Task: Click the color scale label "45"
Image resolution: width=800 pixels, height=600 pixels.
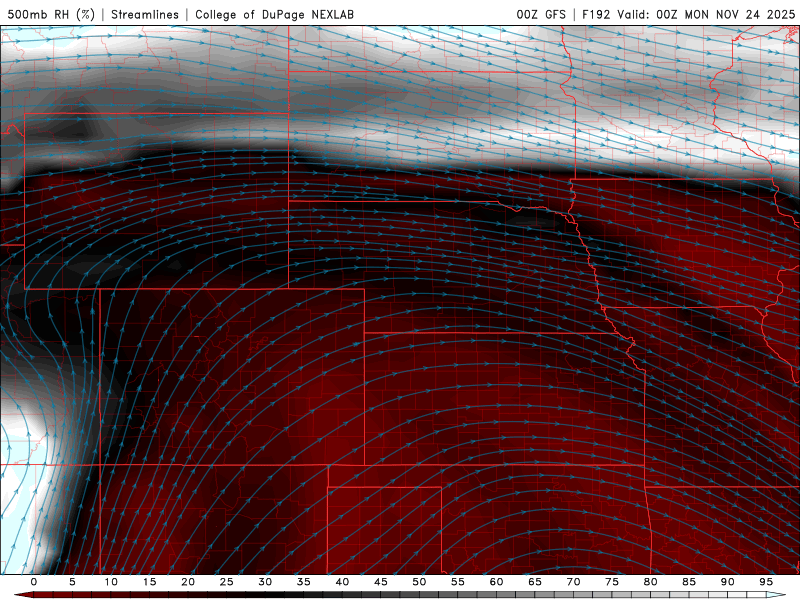Action: pyautogui.click(x=381, y=582)
